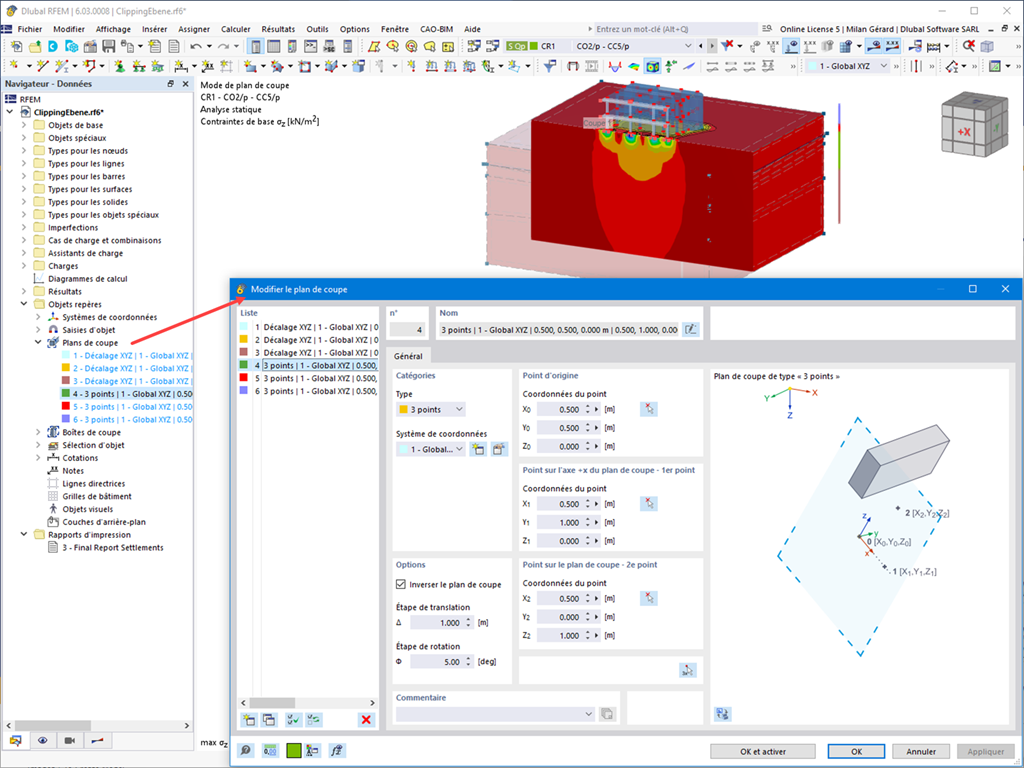1024x768 pixels.
Task: Click the select three points graphically icon
Action: [687, 670]
